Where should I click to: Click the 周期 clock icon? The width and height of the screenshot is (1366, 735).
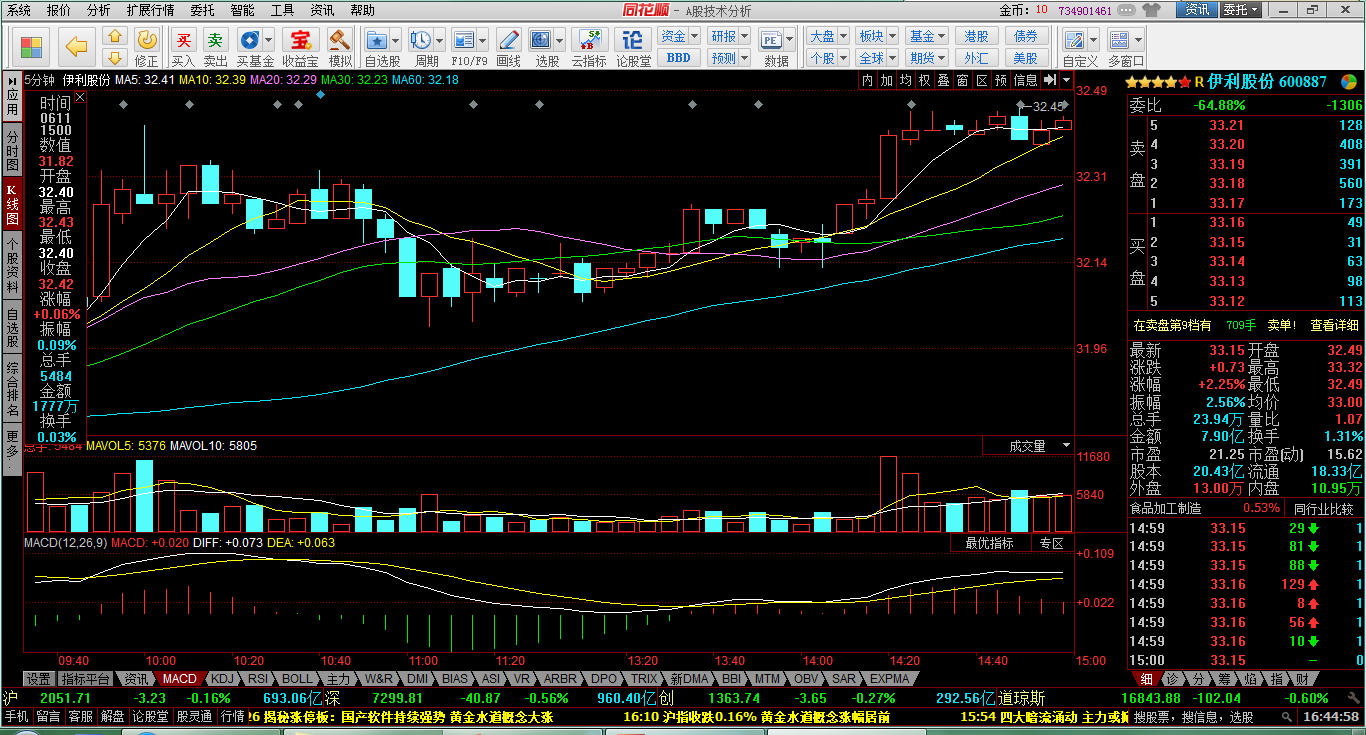coord(420,40)
